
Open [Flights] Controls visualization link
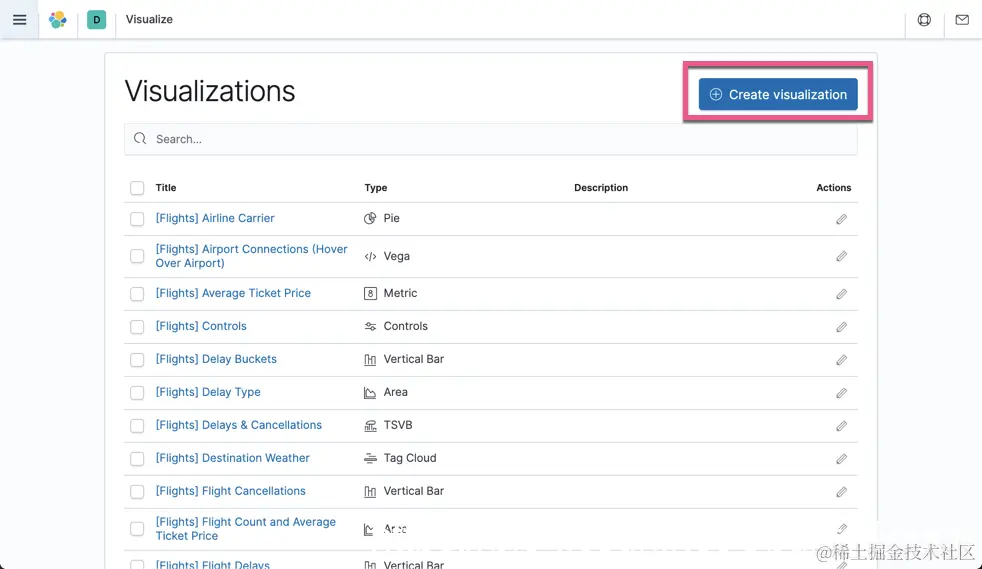pyautogui.click(x=201, y=326)
